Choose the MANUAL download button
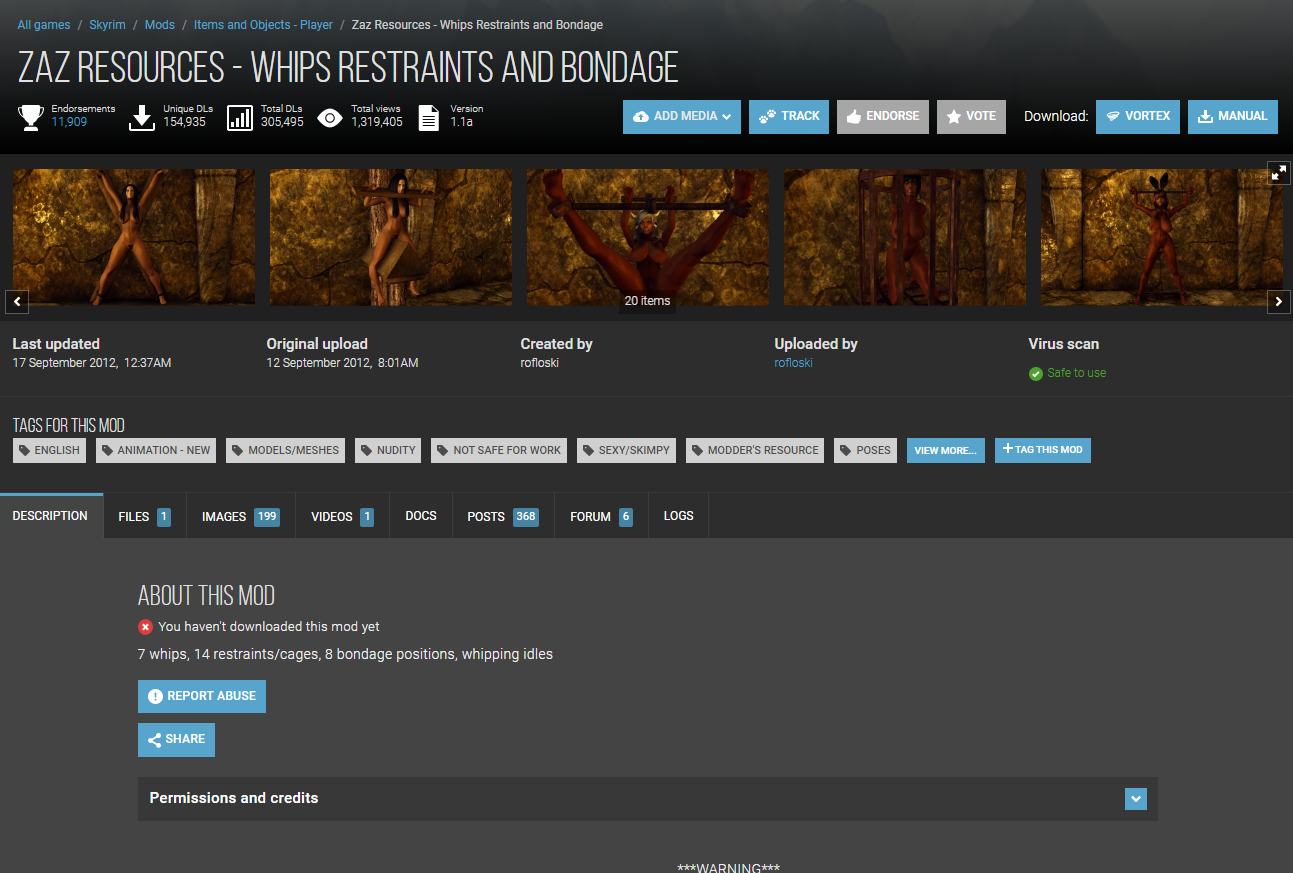Viewport: 1293px width, 873px height. coord(1233,116)
